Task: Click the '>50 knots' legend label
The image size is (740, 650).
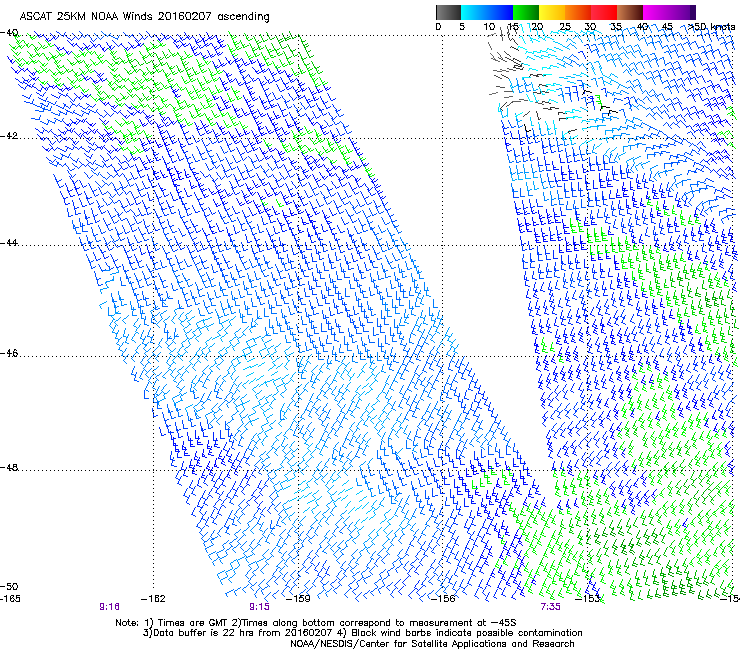Action: (x=711, y=27)
